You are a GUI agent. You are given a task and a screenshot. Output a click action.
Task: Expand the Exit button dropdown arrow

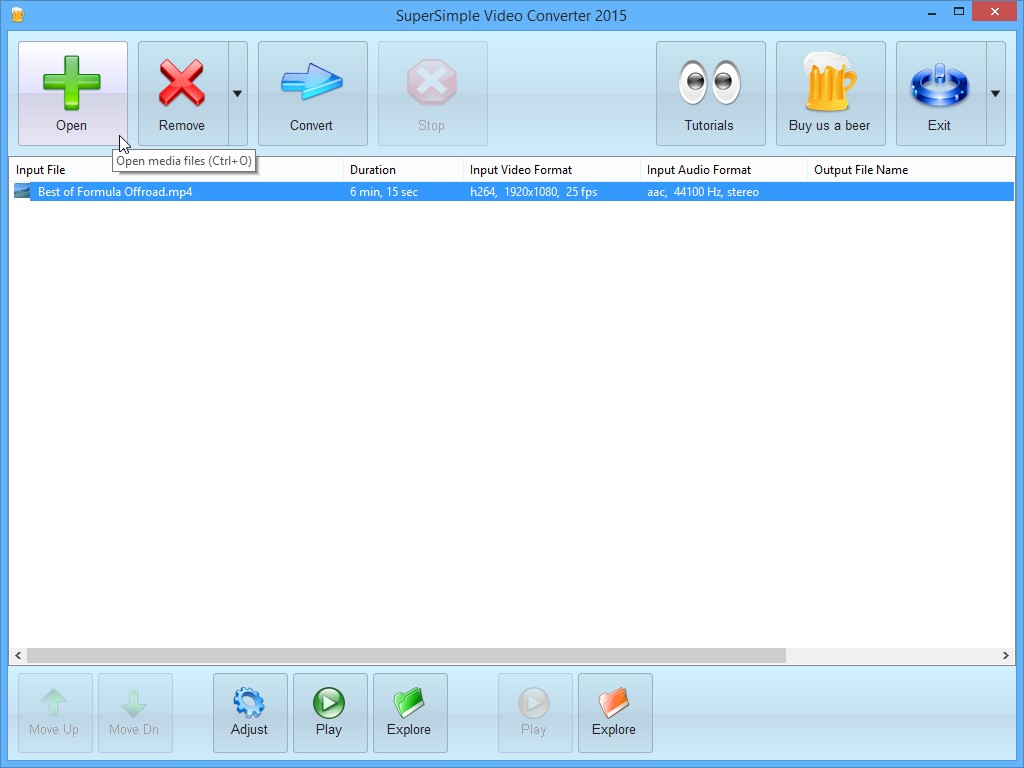995,93
